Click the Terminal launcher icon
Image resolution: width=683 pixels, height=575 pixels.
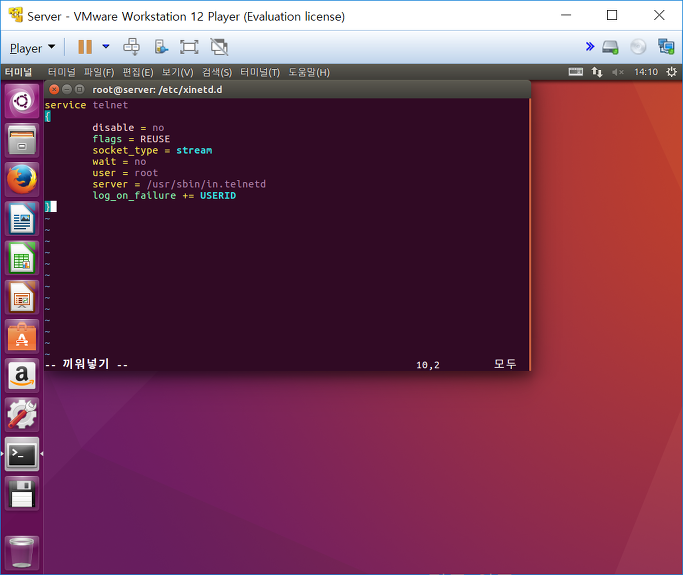pyautogui.click(x=22, y=454)
